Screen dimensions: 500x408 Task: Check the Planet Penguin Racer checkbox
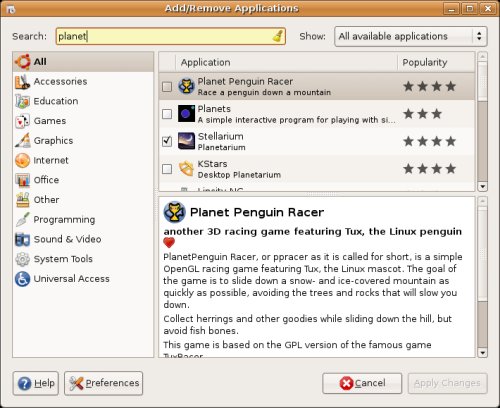[167, 87]
